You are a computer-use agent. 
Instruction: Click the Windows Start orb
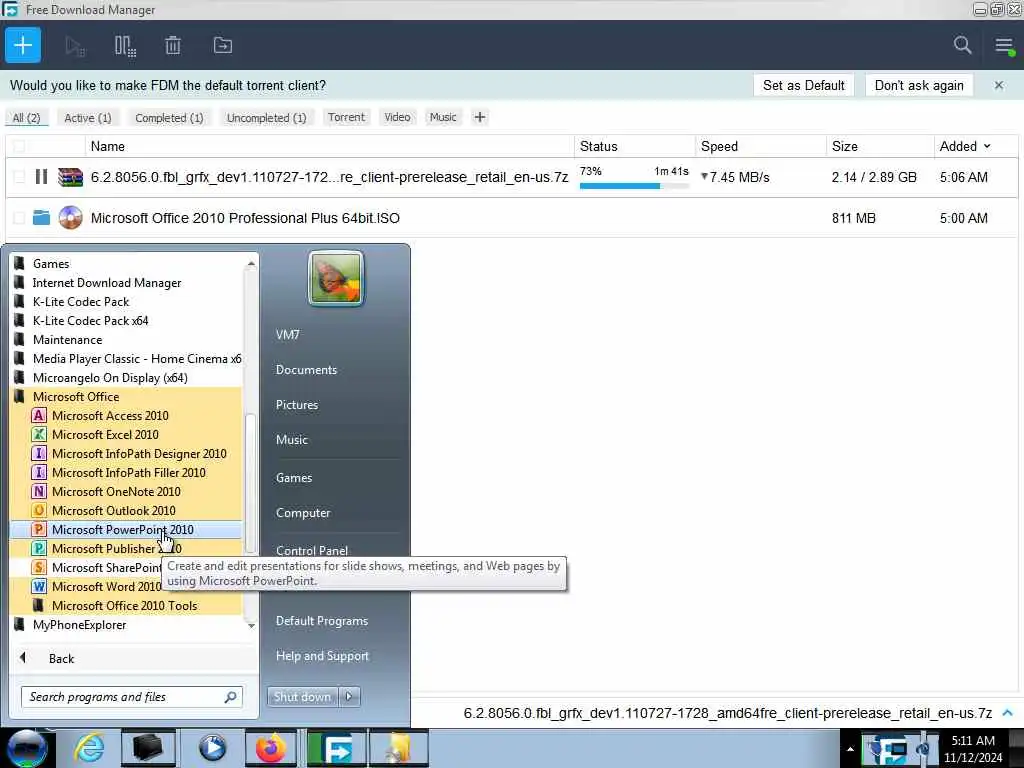[x=27, y=748]
